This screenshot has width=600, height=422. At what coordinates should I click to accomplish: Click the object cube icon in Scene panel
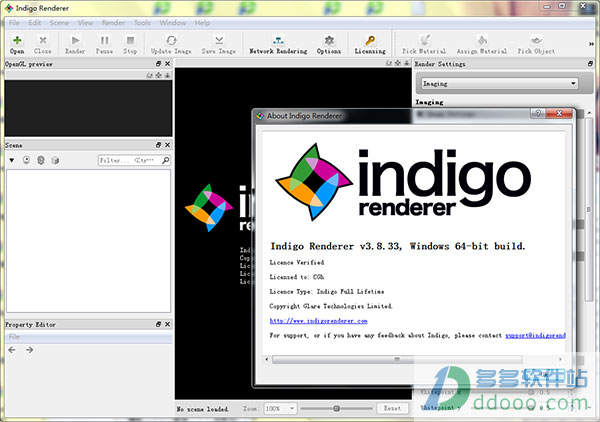tap(55, 160)
